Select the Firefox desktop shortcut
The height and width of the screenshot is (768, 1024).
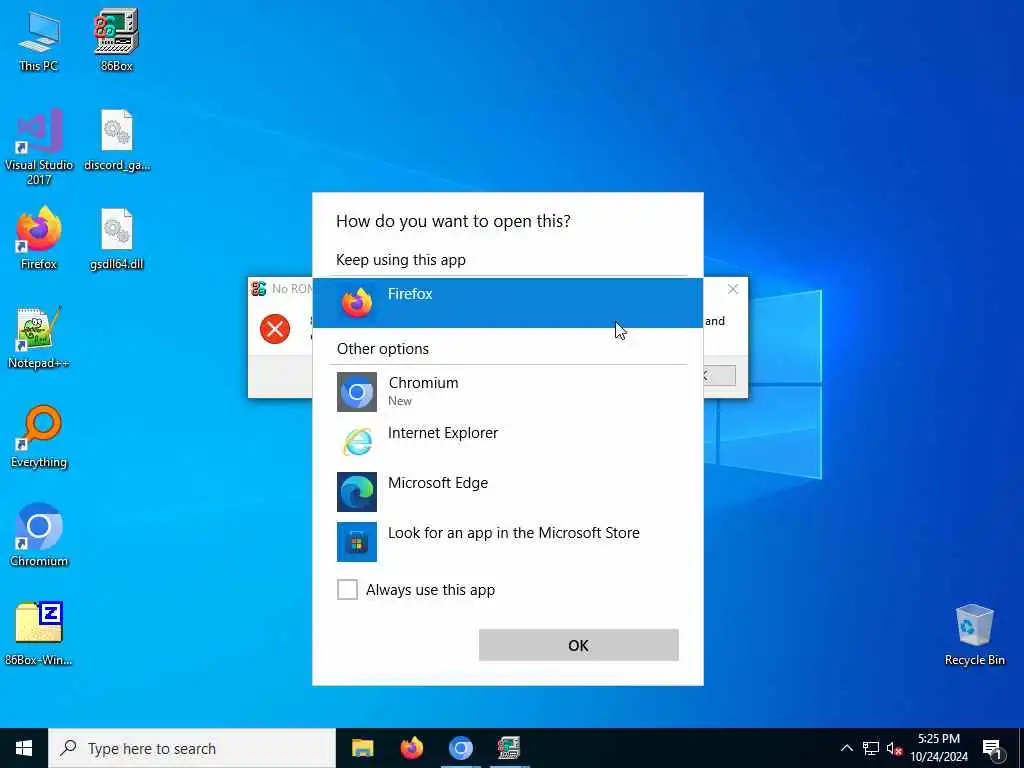click(x=39, y=238)
